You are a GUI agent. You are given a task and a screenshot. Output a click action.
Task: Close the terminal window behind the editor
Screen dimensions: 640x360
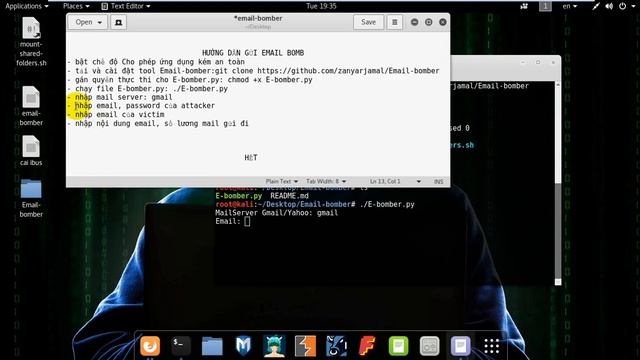click(x=553, y=62)
